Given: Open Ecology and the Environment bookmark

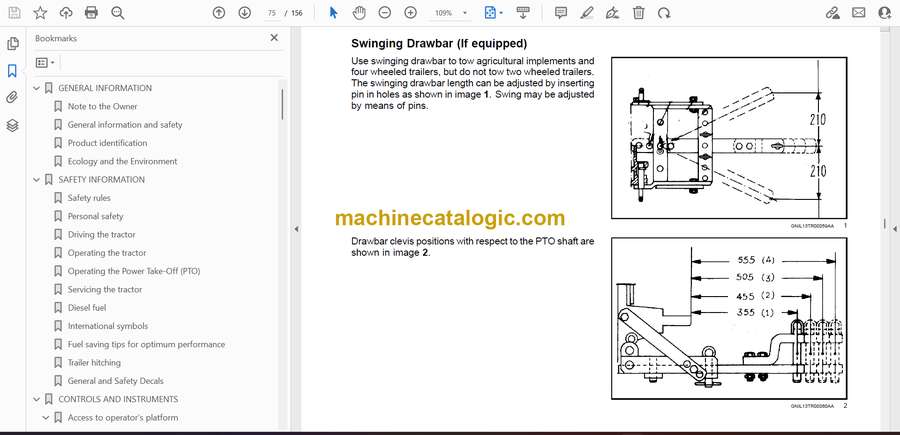Looking at the screenshot, I should (122, 161).
